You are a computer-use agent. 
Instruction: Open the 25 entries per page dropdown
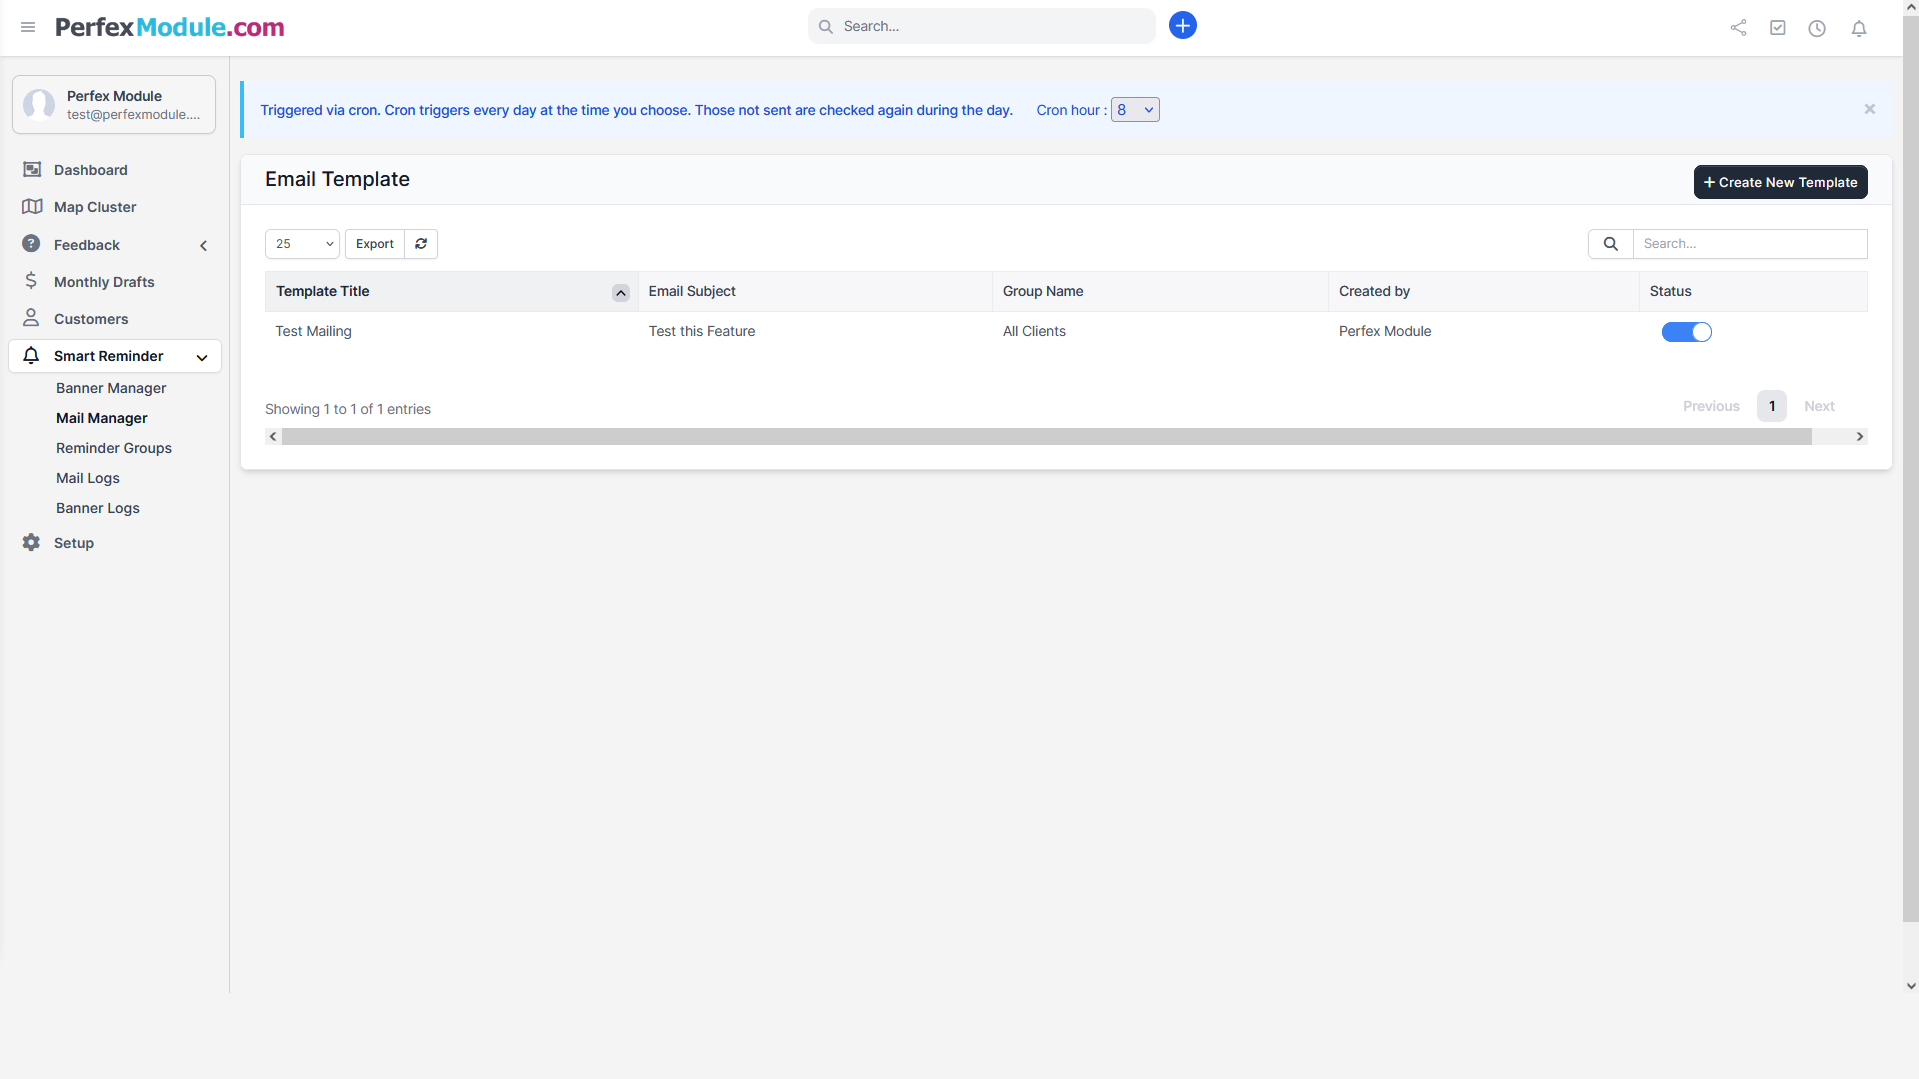302,244
